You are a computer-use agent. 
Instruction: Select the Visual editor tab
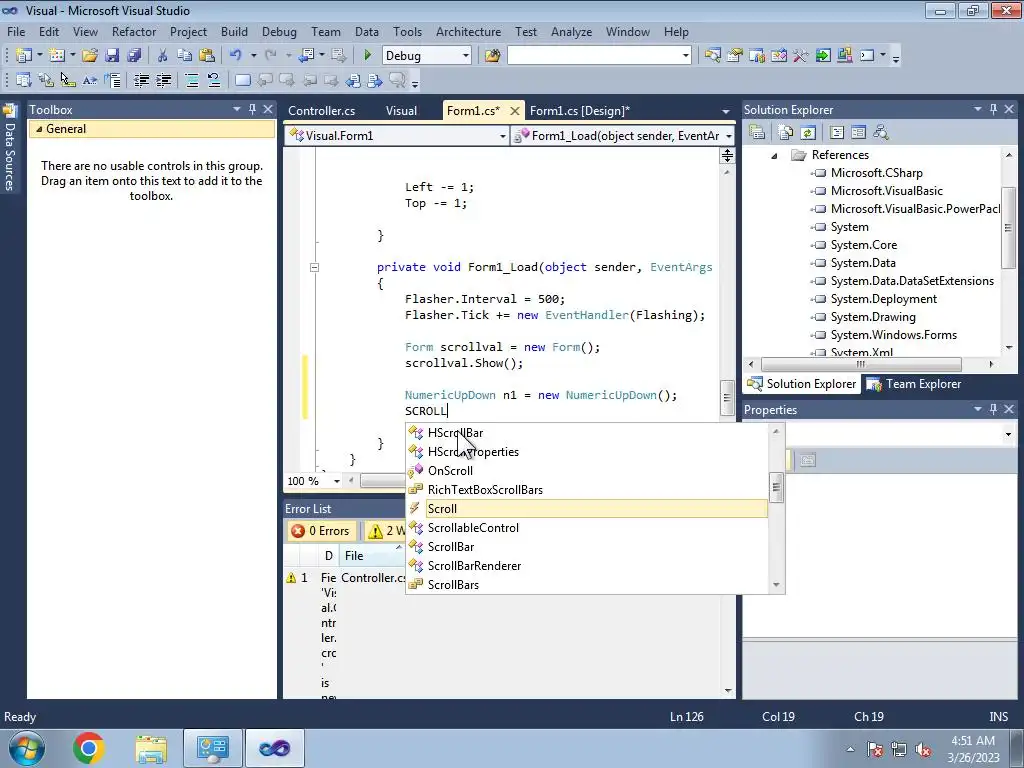401,110
